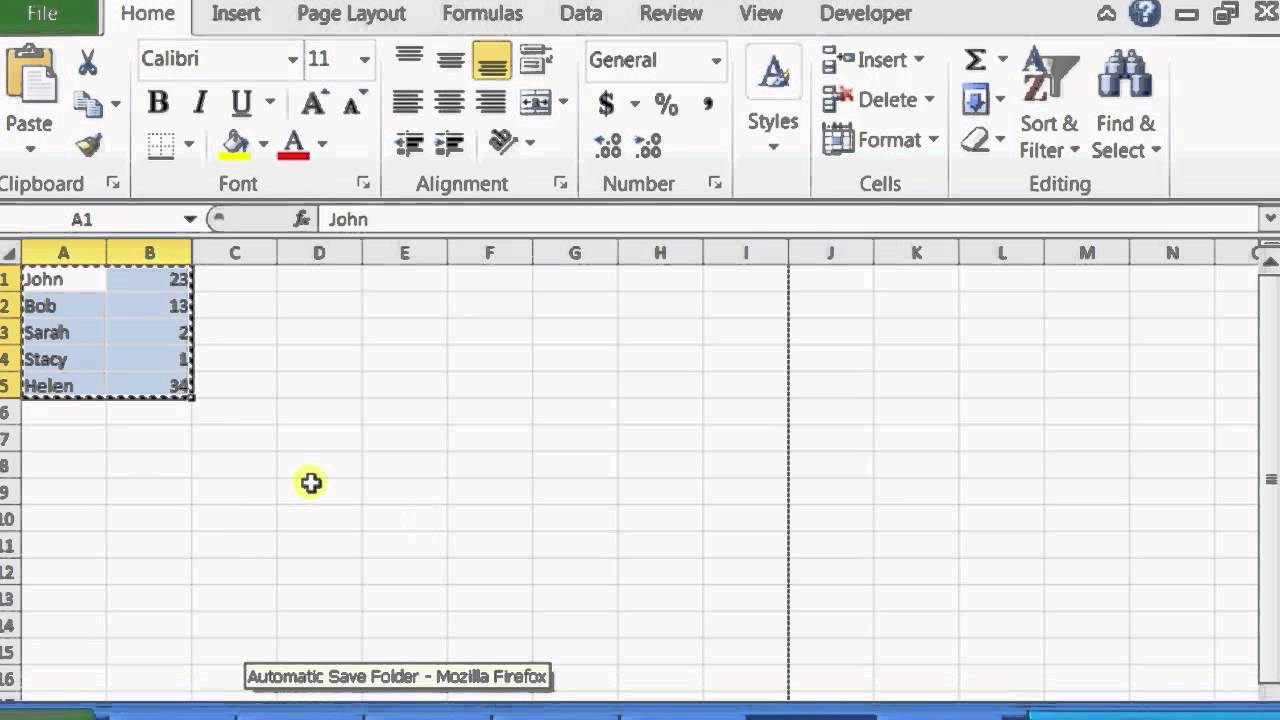Screen dimensions: 1280x720
Task: Decrease font size with Shrink Font
Action: pos(353,102)
